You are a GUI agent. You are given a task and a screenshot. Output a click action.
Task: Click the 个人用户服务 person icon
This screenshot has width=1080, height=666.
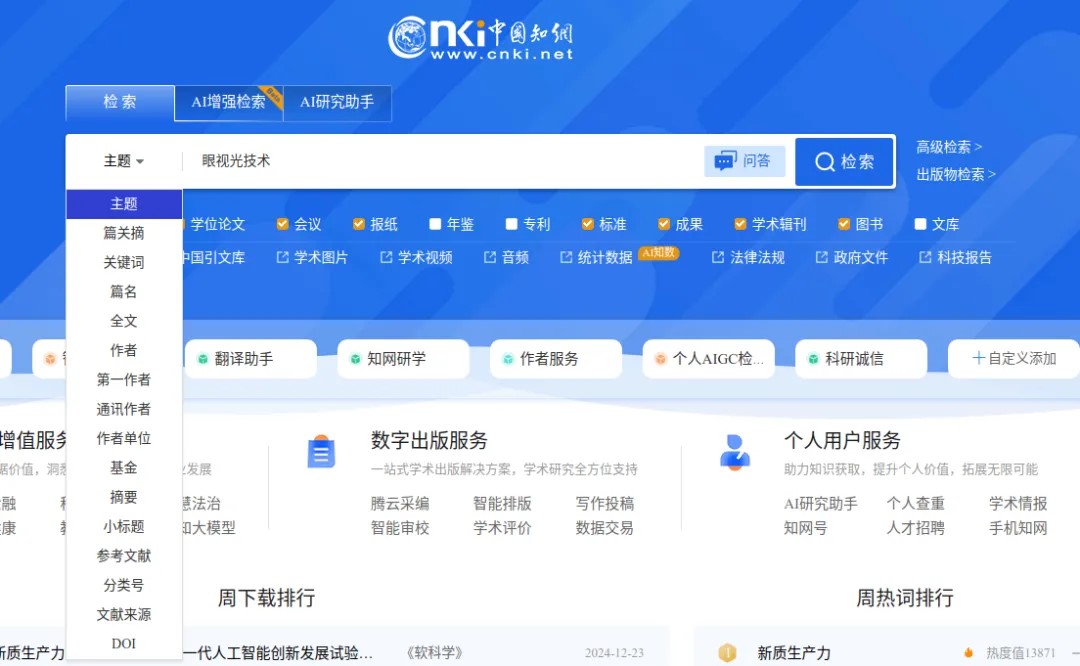[735, 452]
